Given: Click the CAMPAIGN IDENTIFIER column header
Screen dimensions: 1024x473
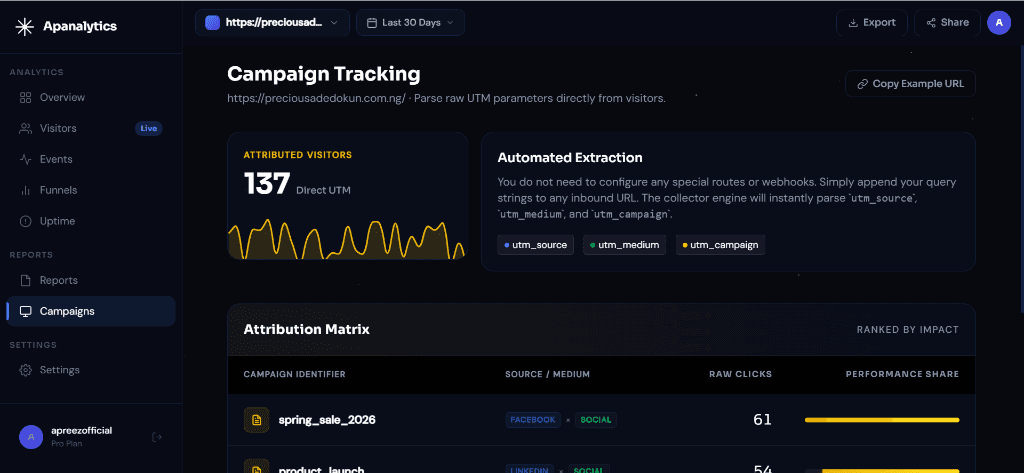Looking at the screenshot, I should pos(295,374).
